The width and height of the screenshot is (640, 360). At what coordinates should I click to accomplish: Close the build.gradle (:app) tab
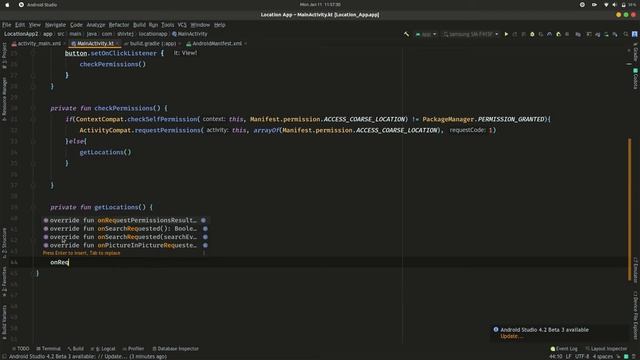[180, 44]
